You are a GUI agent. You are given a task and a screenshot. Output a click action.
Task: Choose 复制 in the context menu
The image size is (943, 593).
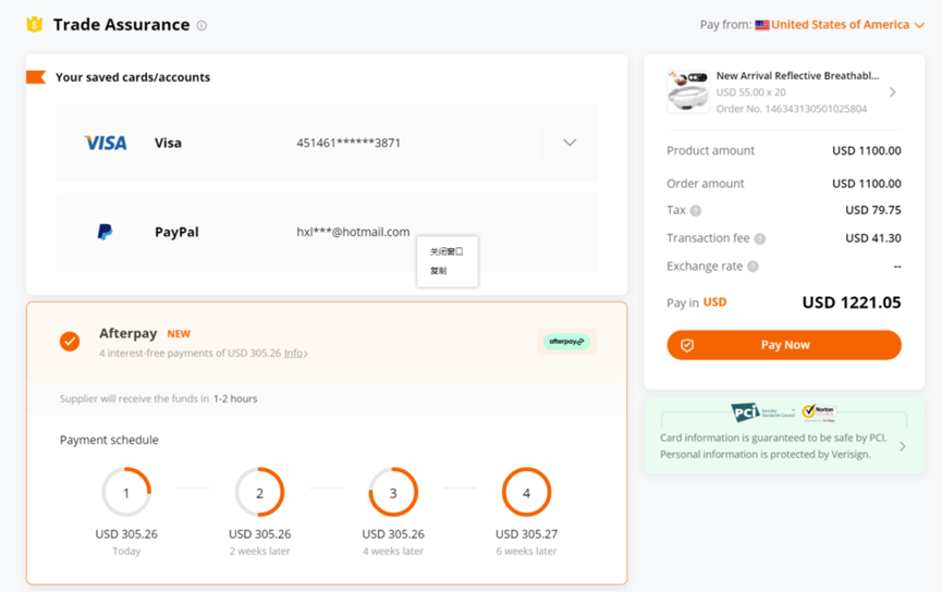point(439,271)
